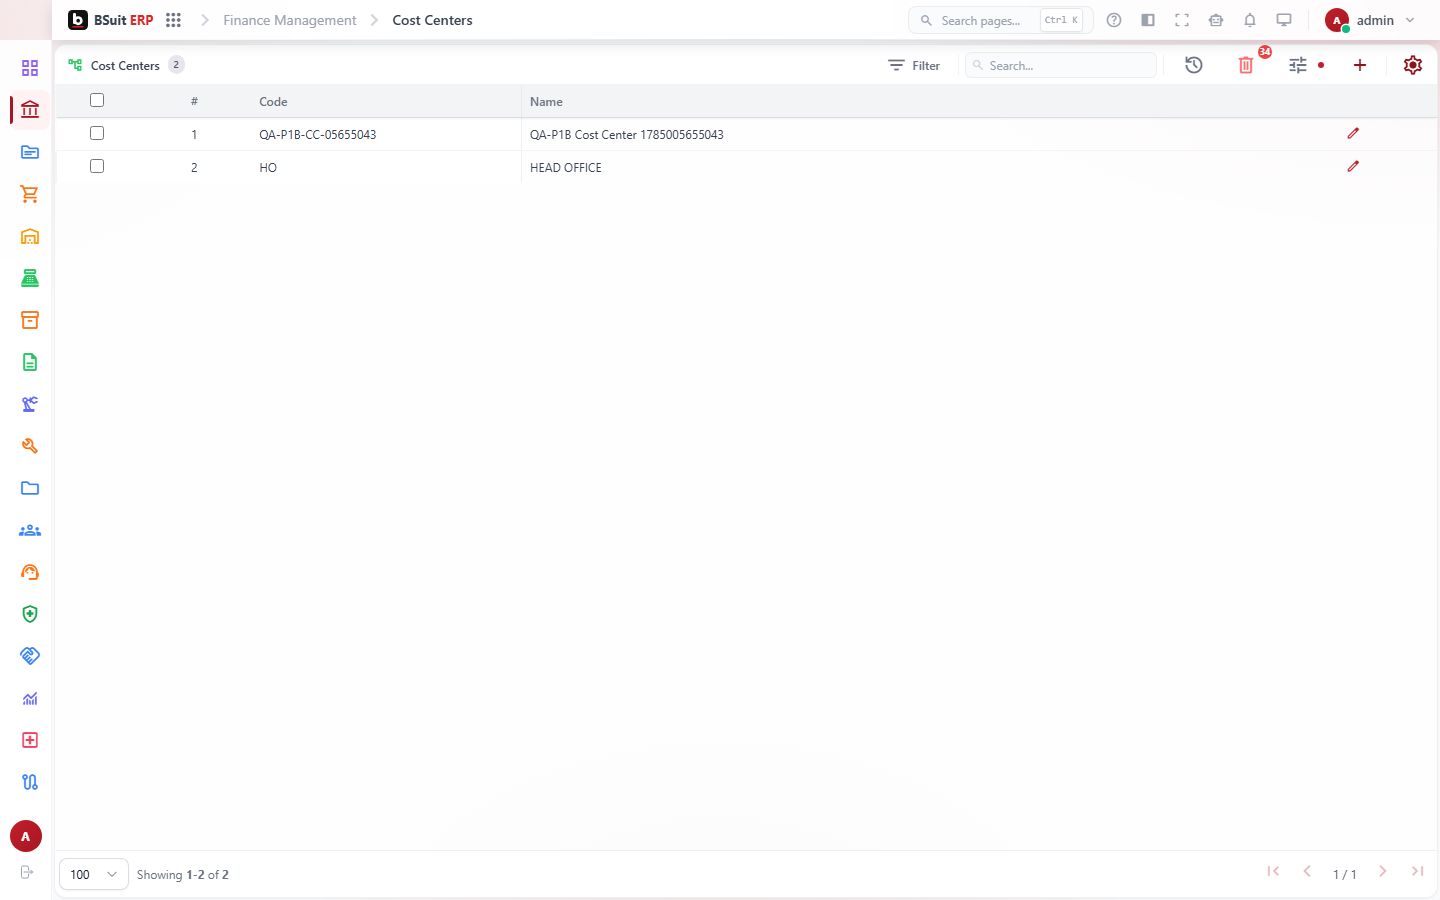The height and width of the screenshot is (900, 1440).
Task: Open the headset support module icon
Action: pyautogui.click(x=30, y=572)
